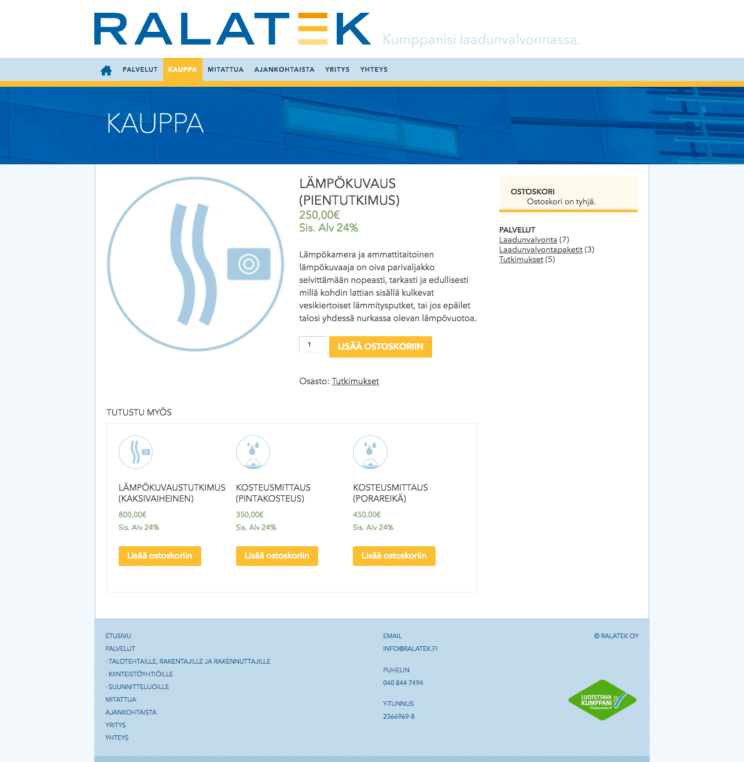The height and width of the screenshot is (762, 744).
Task: Click Yritys footer link
Action: [116, 725]
